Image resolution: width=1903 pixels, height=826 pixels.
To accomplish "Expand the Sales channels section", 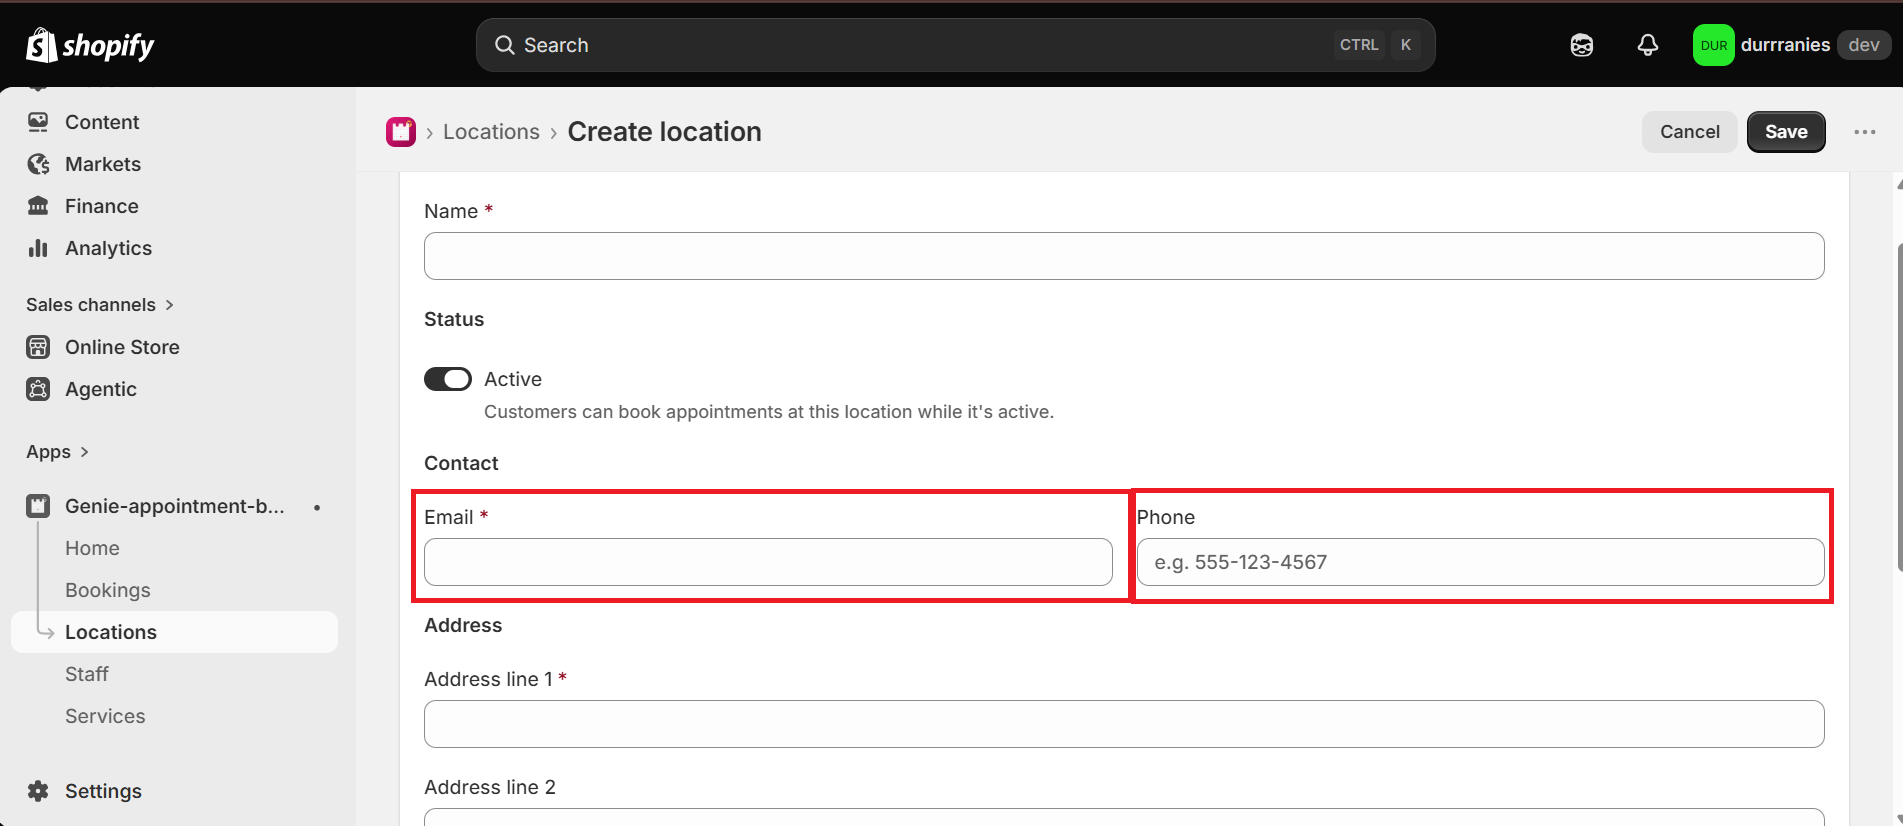I will [x=100, y=305].
